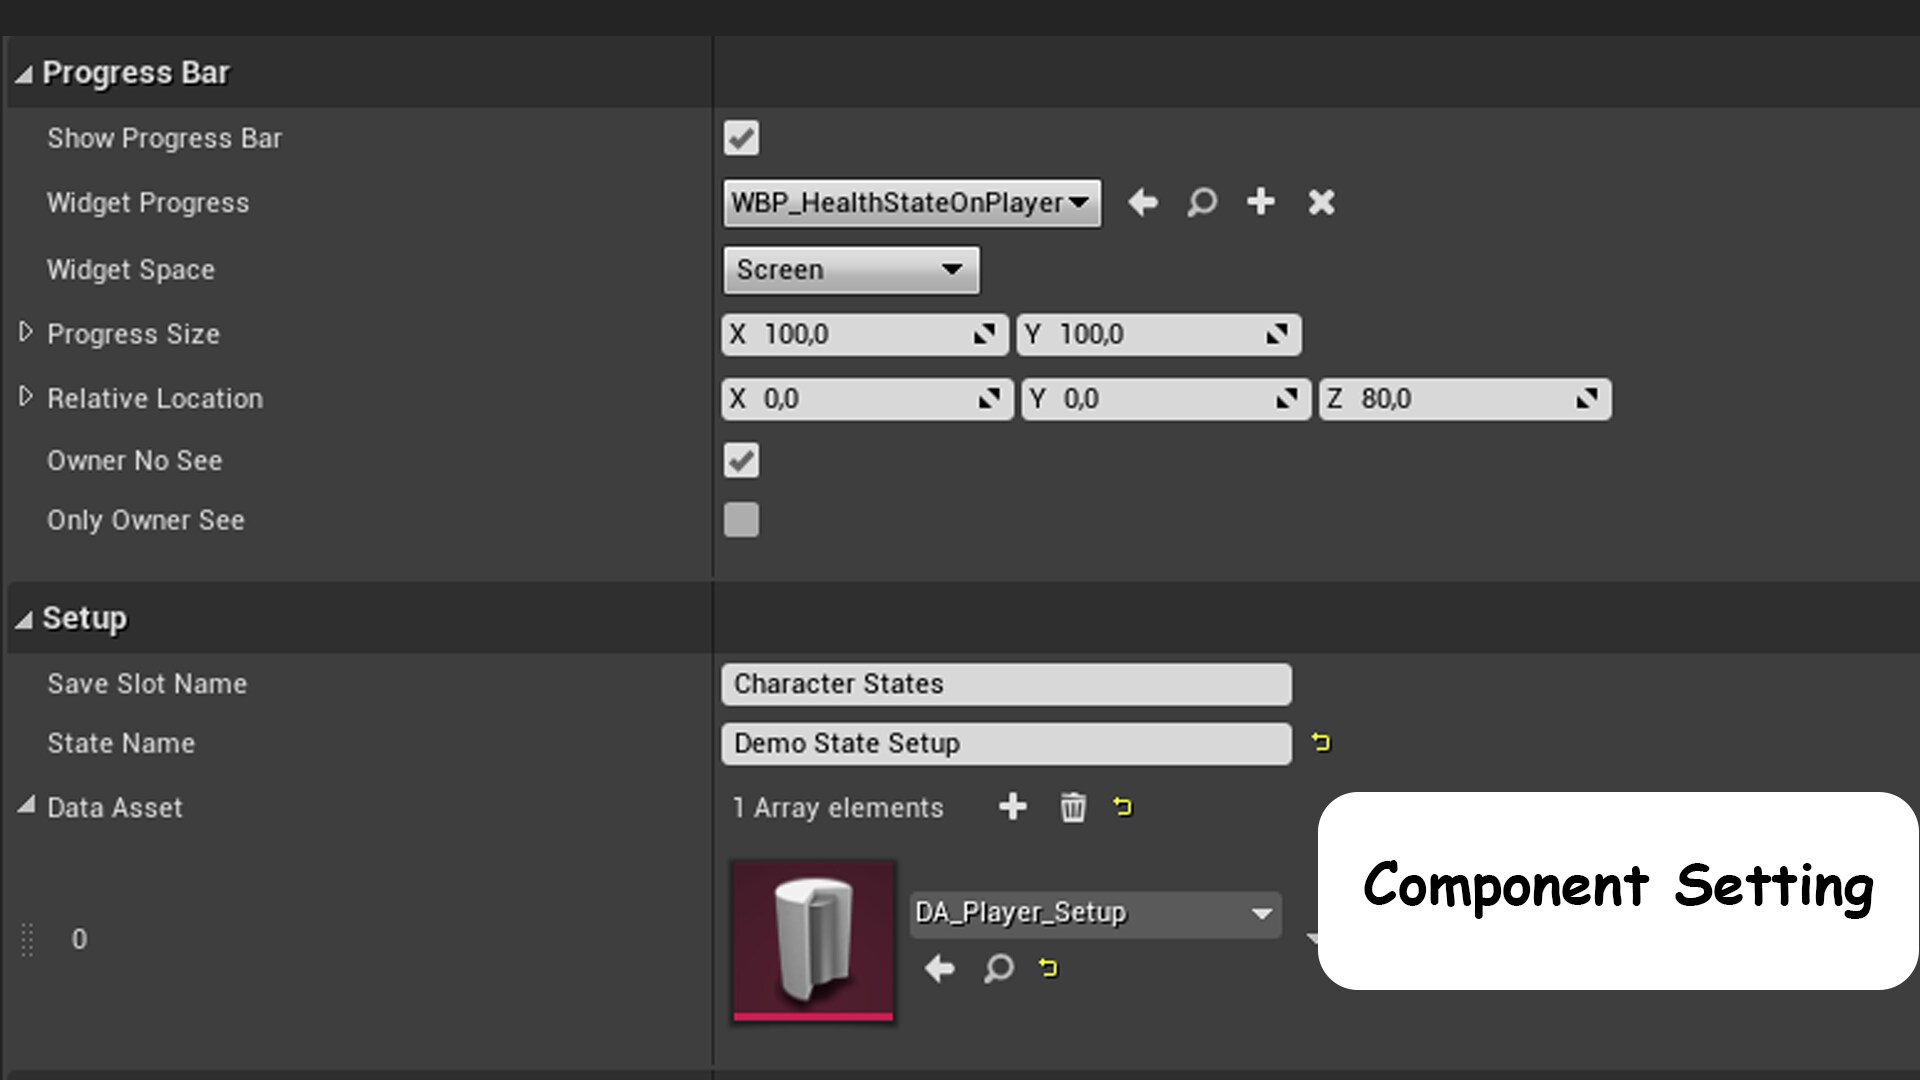Clear the Widget Progress reference
The image size is (1920, 1080).
click(x=1320, y=202)
